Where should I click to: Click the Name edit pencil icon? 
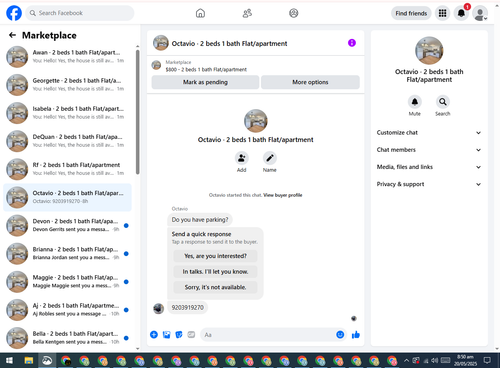pyautogui.click(x=270, y=158)
